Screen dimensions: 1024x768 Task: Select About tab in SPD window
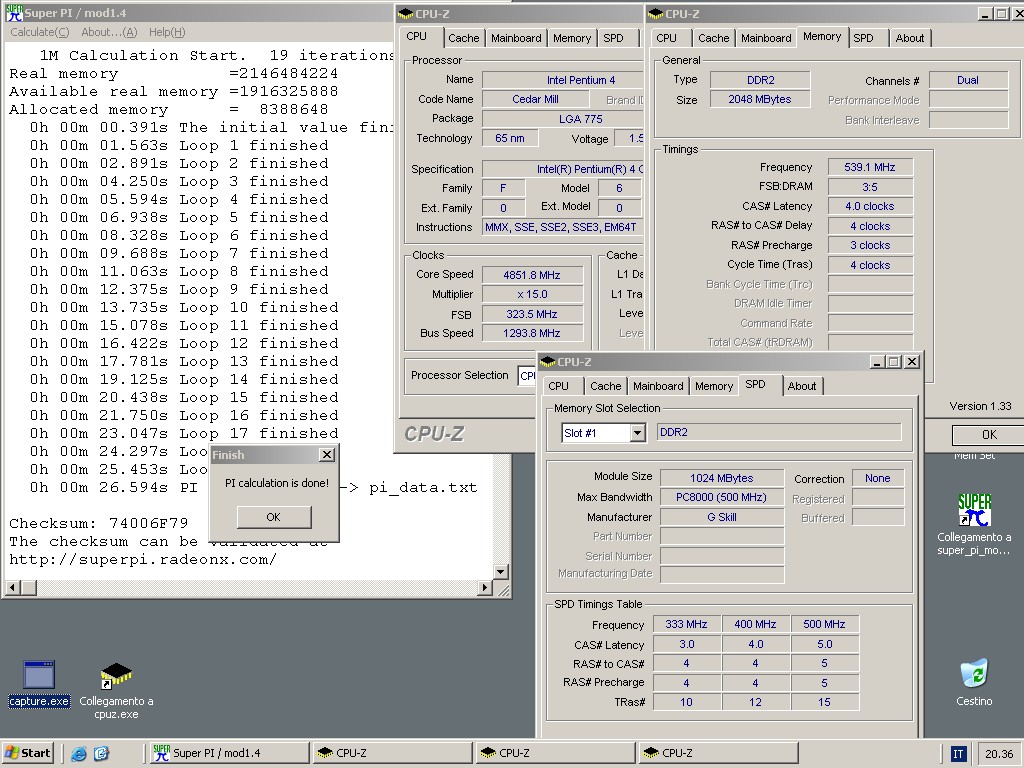[x=801, y=386]
